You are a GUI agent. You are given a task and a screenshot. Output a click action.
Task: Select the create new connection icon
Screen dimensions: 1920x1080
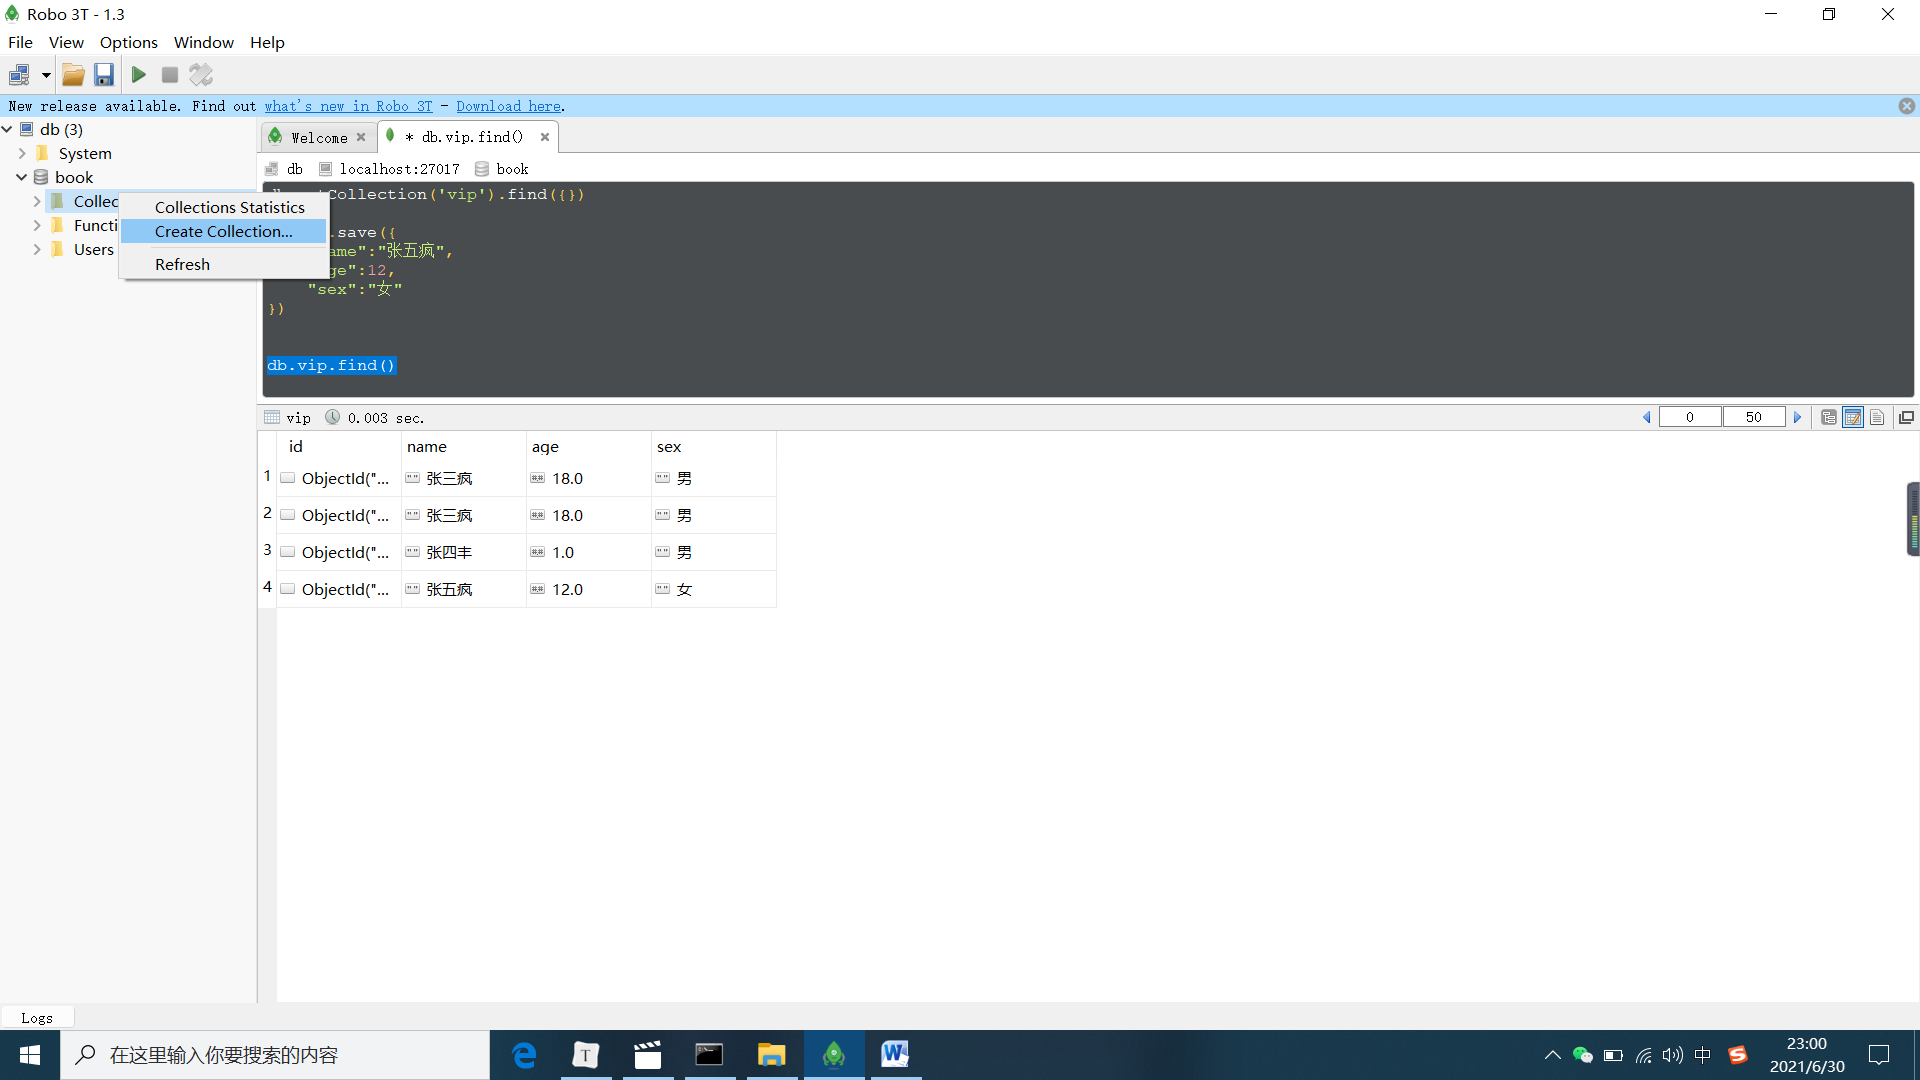click(18, 75)
